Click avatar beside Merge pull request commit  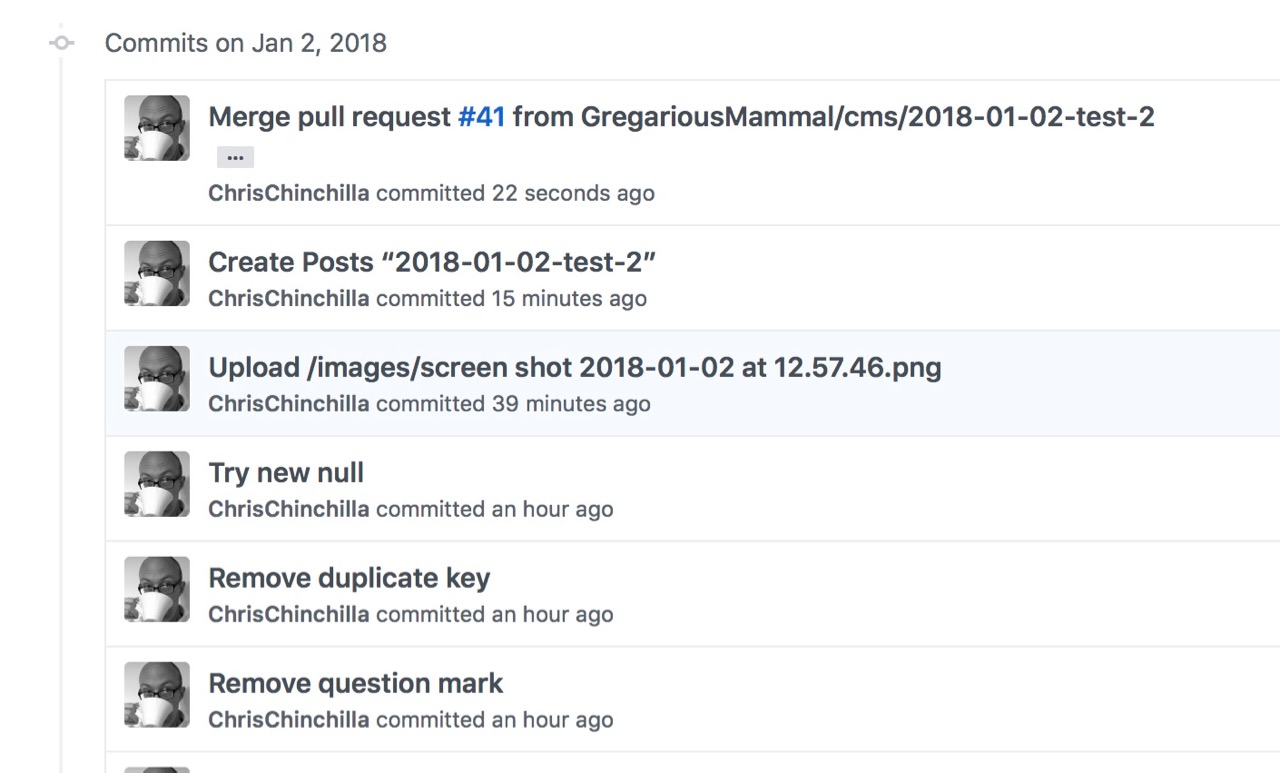click(x=157, y=128)
